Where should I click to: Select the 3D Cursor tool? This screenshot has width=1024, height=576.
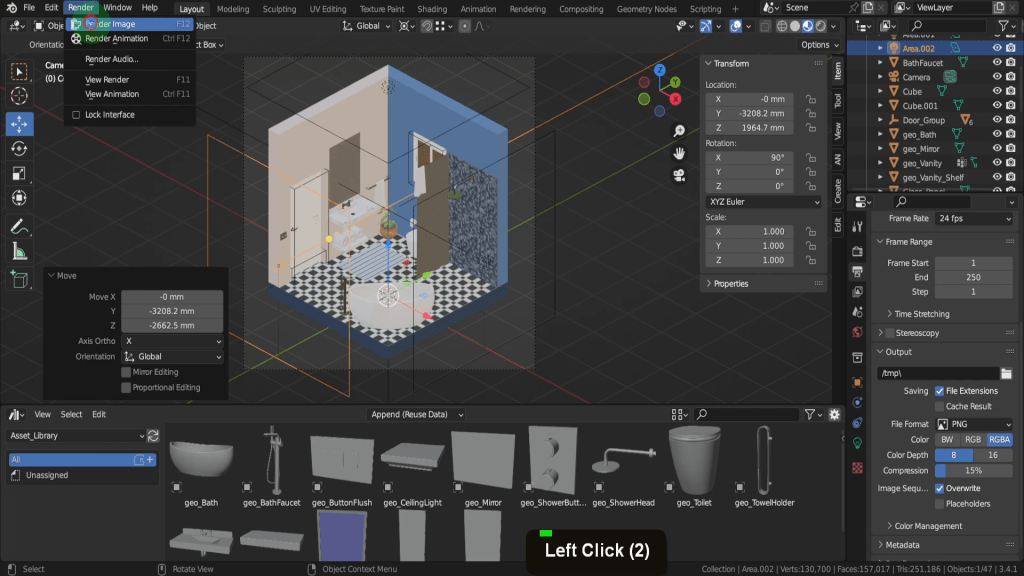pos(19,96)
